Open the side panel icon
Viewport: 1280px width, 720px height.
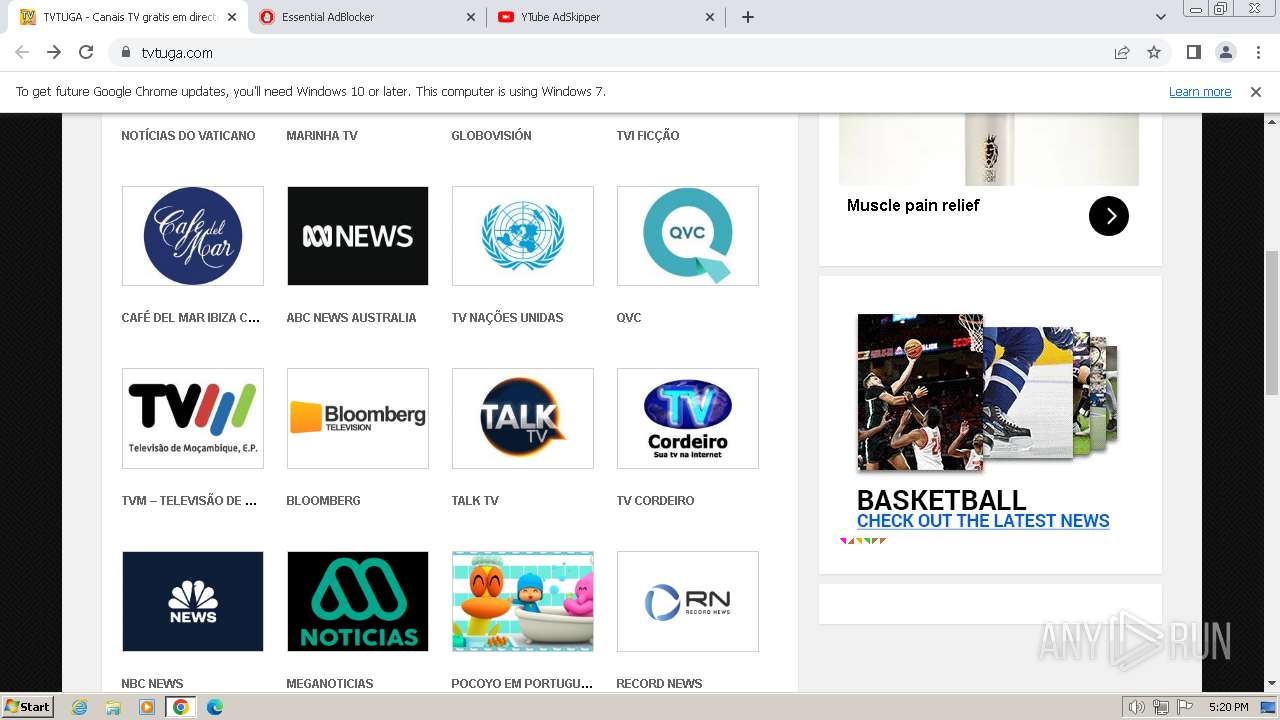click(x=1193, y=52)
